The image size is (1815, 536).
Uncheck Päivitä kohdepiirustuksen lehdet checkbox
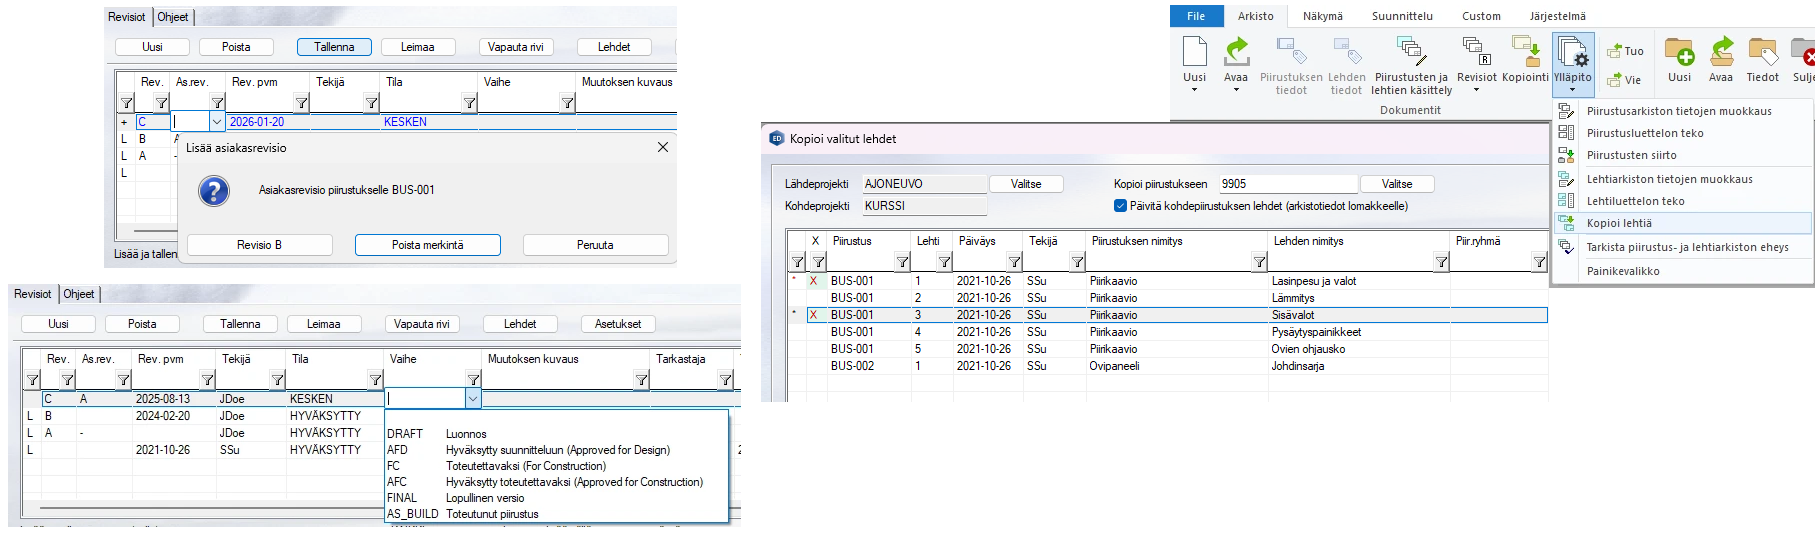[1120, 206]
